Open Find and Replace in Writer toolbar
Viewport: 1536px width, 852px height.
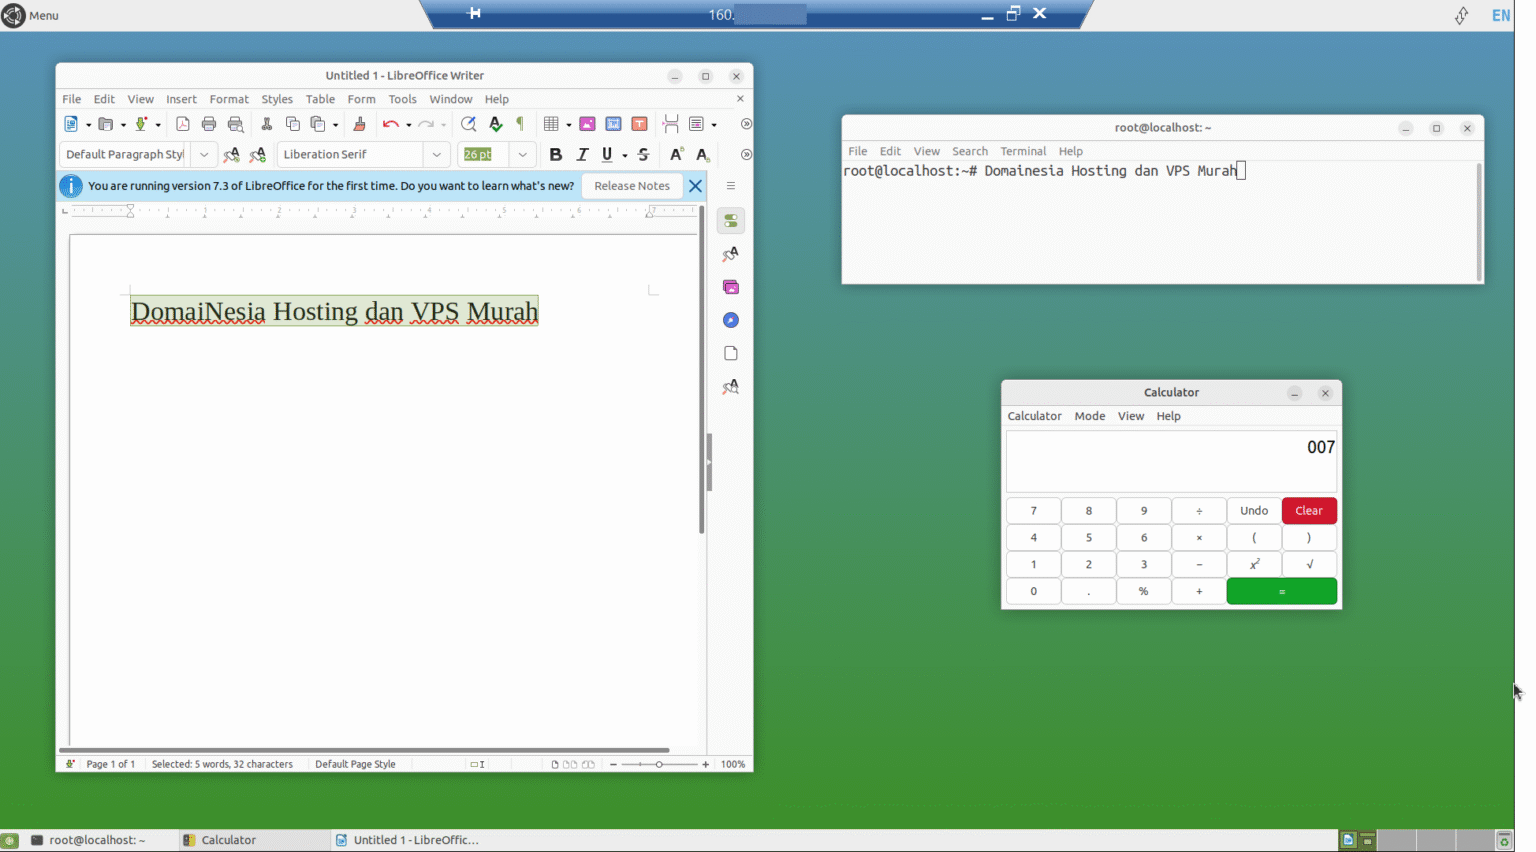click(468, 124)
